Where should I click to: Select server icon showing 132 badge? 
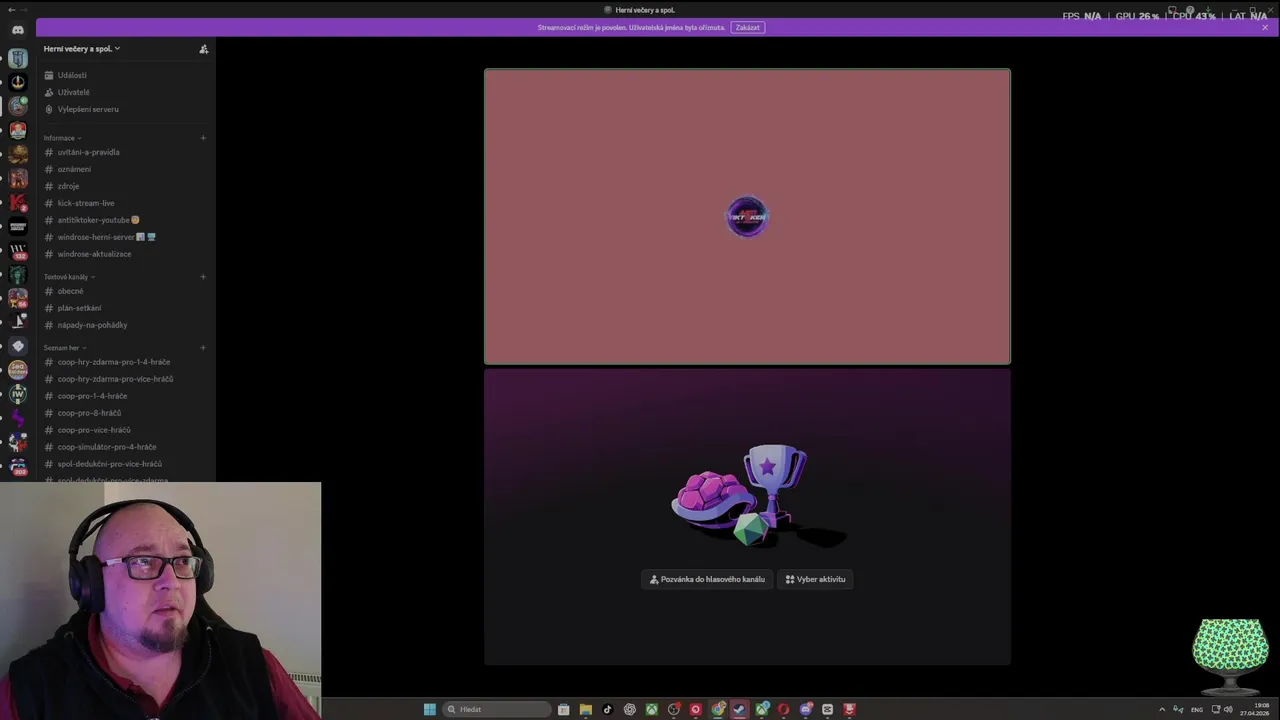point(18,251)
